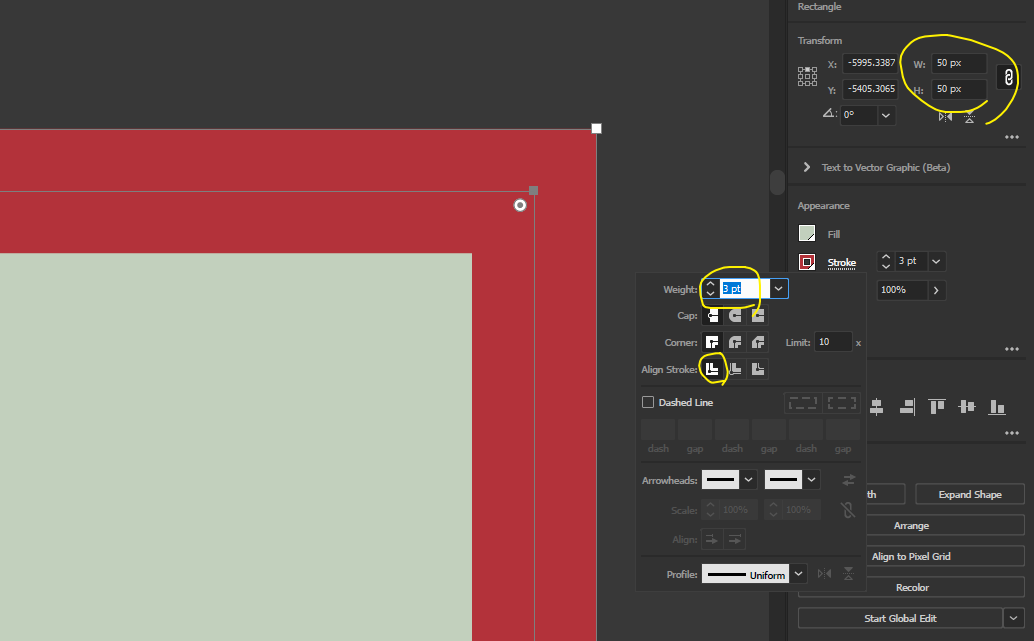Open the stroke Weight dropdown
This screenshot has width=1034, height=641.
(x=778, y=288)
